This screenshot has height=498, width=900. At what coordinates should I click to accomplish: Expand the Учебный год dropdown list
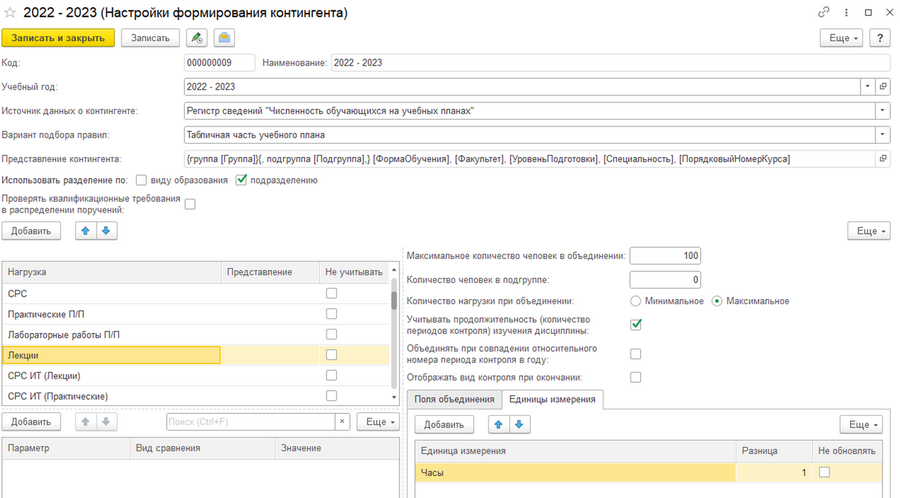(867, 87)
